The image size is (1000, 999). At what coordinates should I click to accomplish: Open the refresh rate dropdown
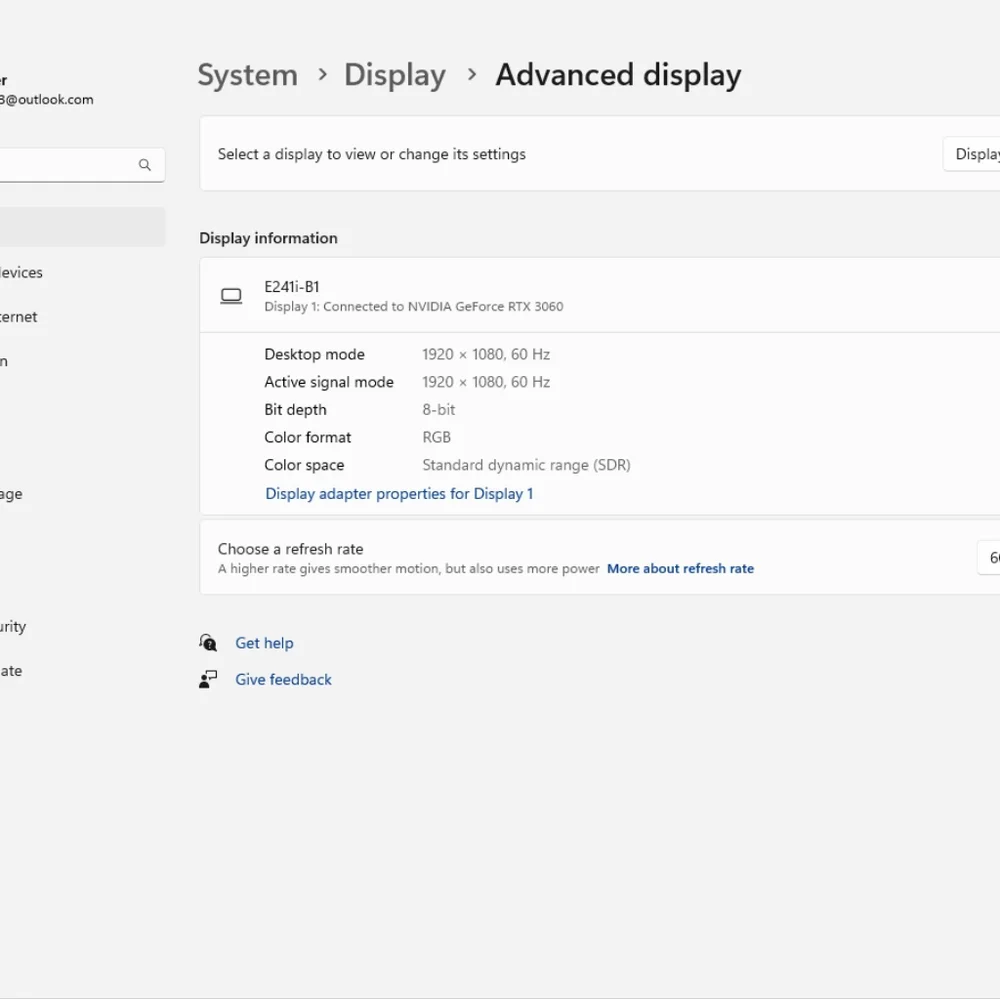tap(989, 558)
